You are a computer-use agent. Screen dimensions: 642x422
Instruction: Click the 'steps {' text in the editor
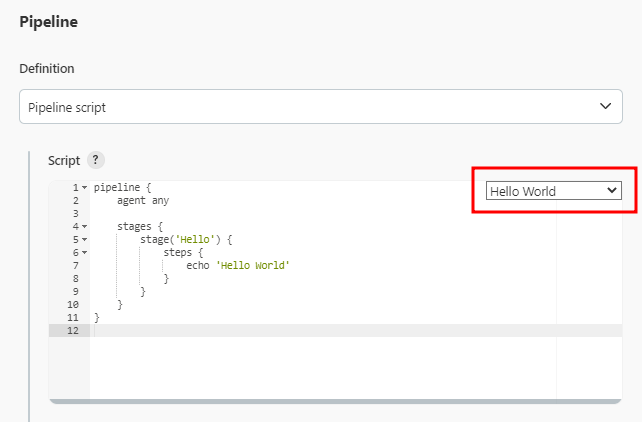point(183,253)
